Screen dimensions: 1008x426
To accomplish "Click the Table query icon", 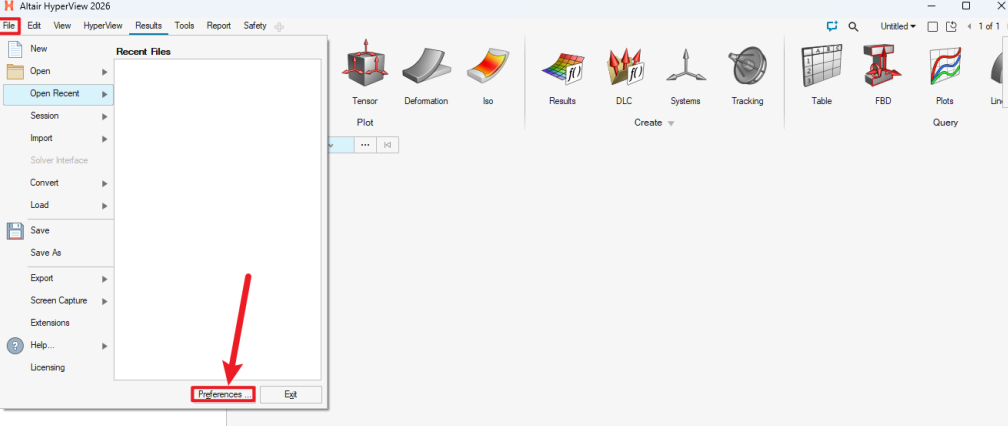I will pos(821,68).
